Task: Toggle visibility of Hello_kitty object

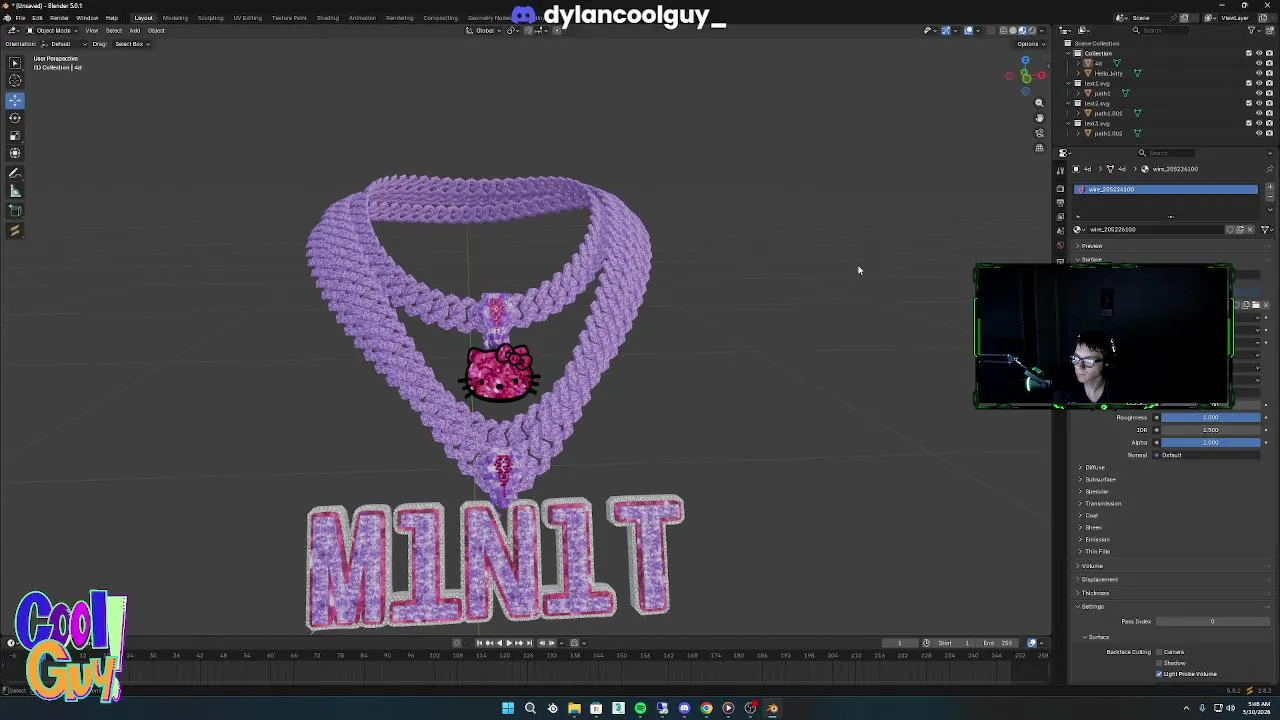Action: [1259, 73]
